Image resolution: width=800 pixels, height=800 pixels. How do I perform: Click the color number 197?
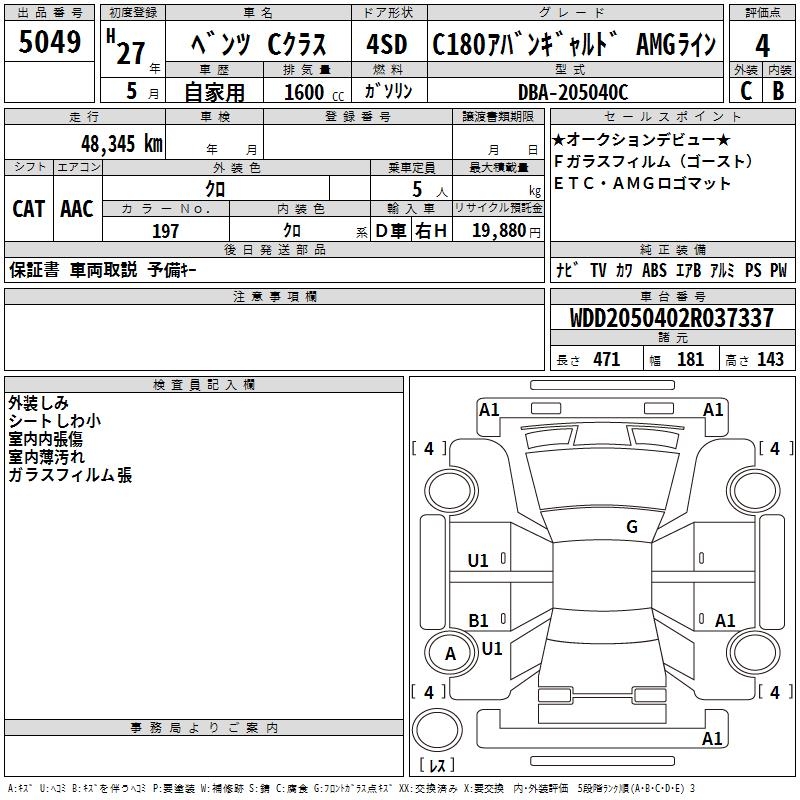pos(165,231)
